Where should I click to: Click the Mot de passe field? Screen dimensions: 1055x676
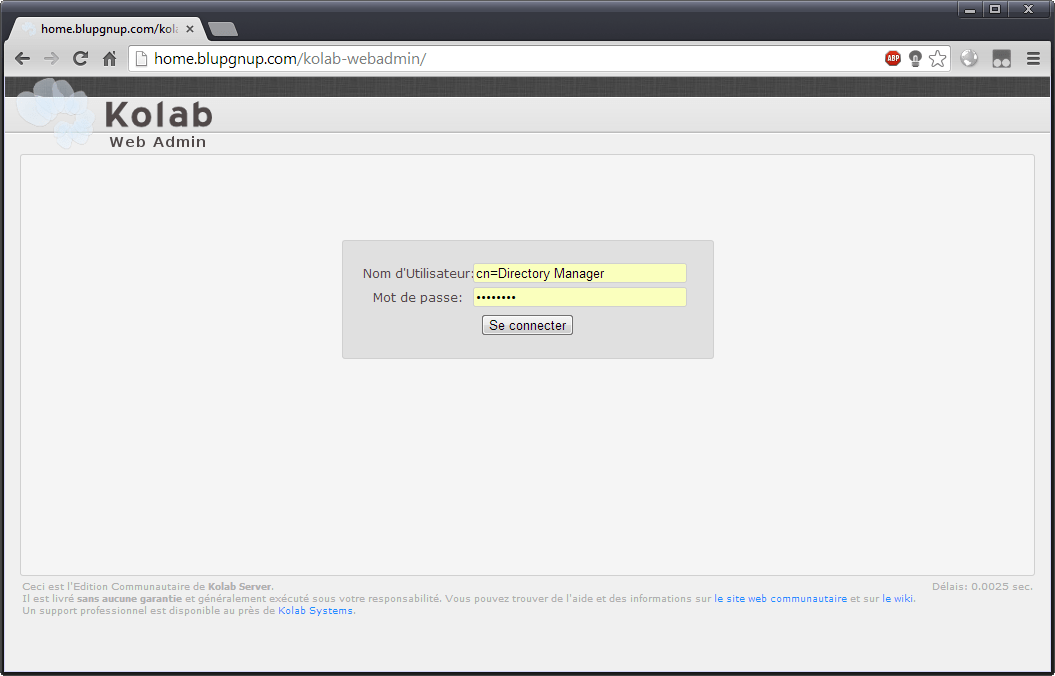pos(579,297)
